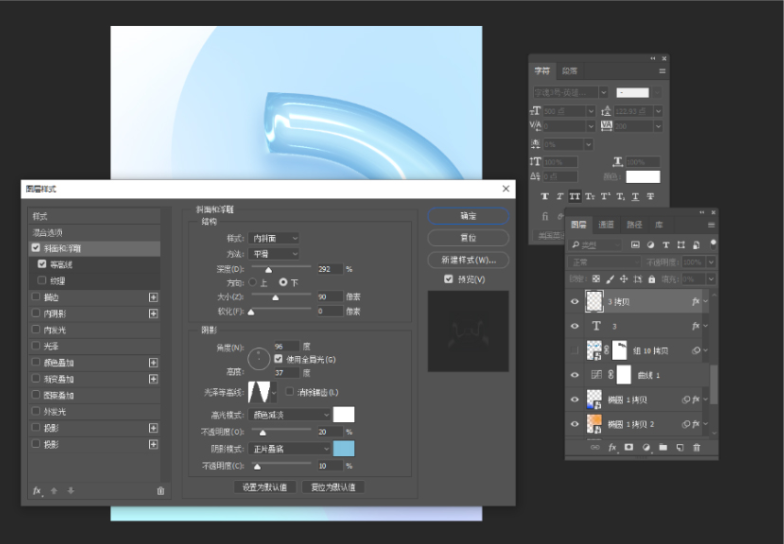This screenshot has width=784, height=544.
Task: Click 新建样式(W)... button
Action: point(468,260)
